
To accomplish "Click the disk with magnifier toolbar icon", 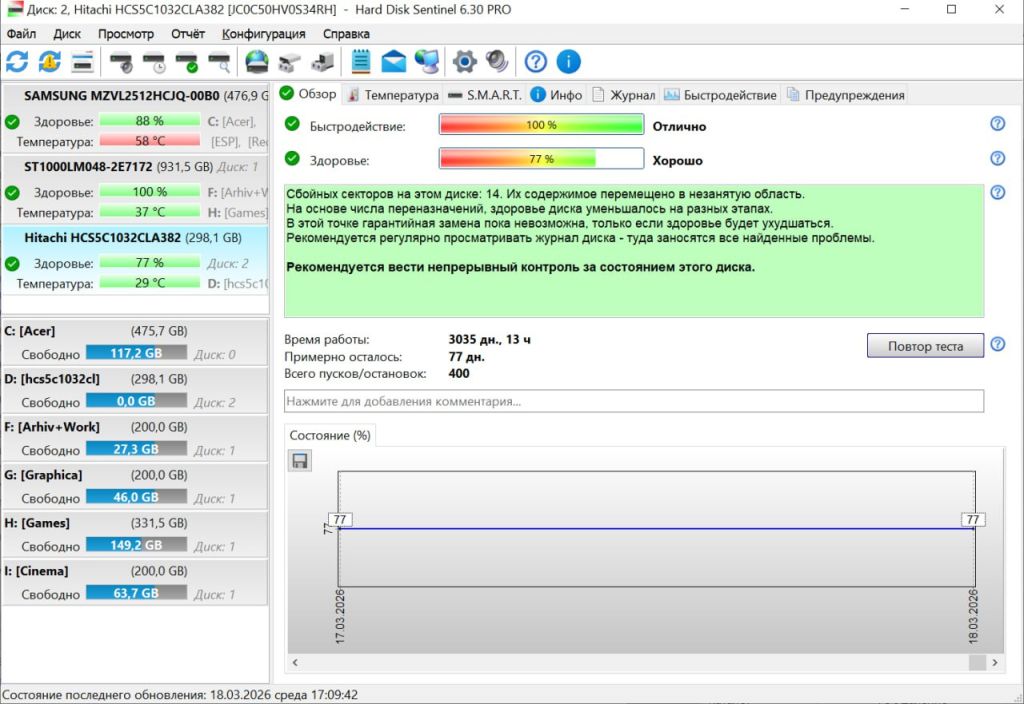I will click(219, 62).
